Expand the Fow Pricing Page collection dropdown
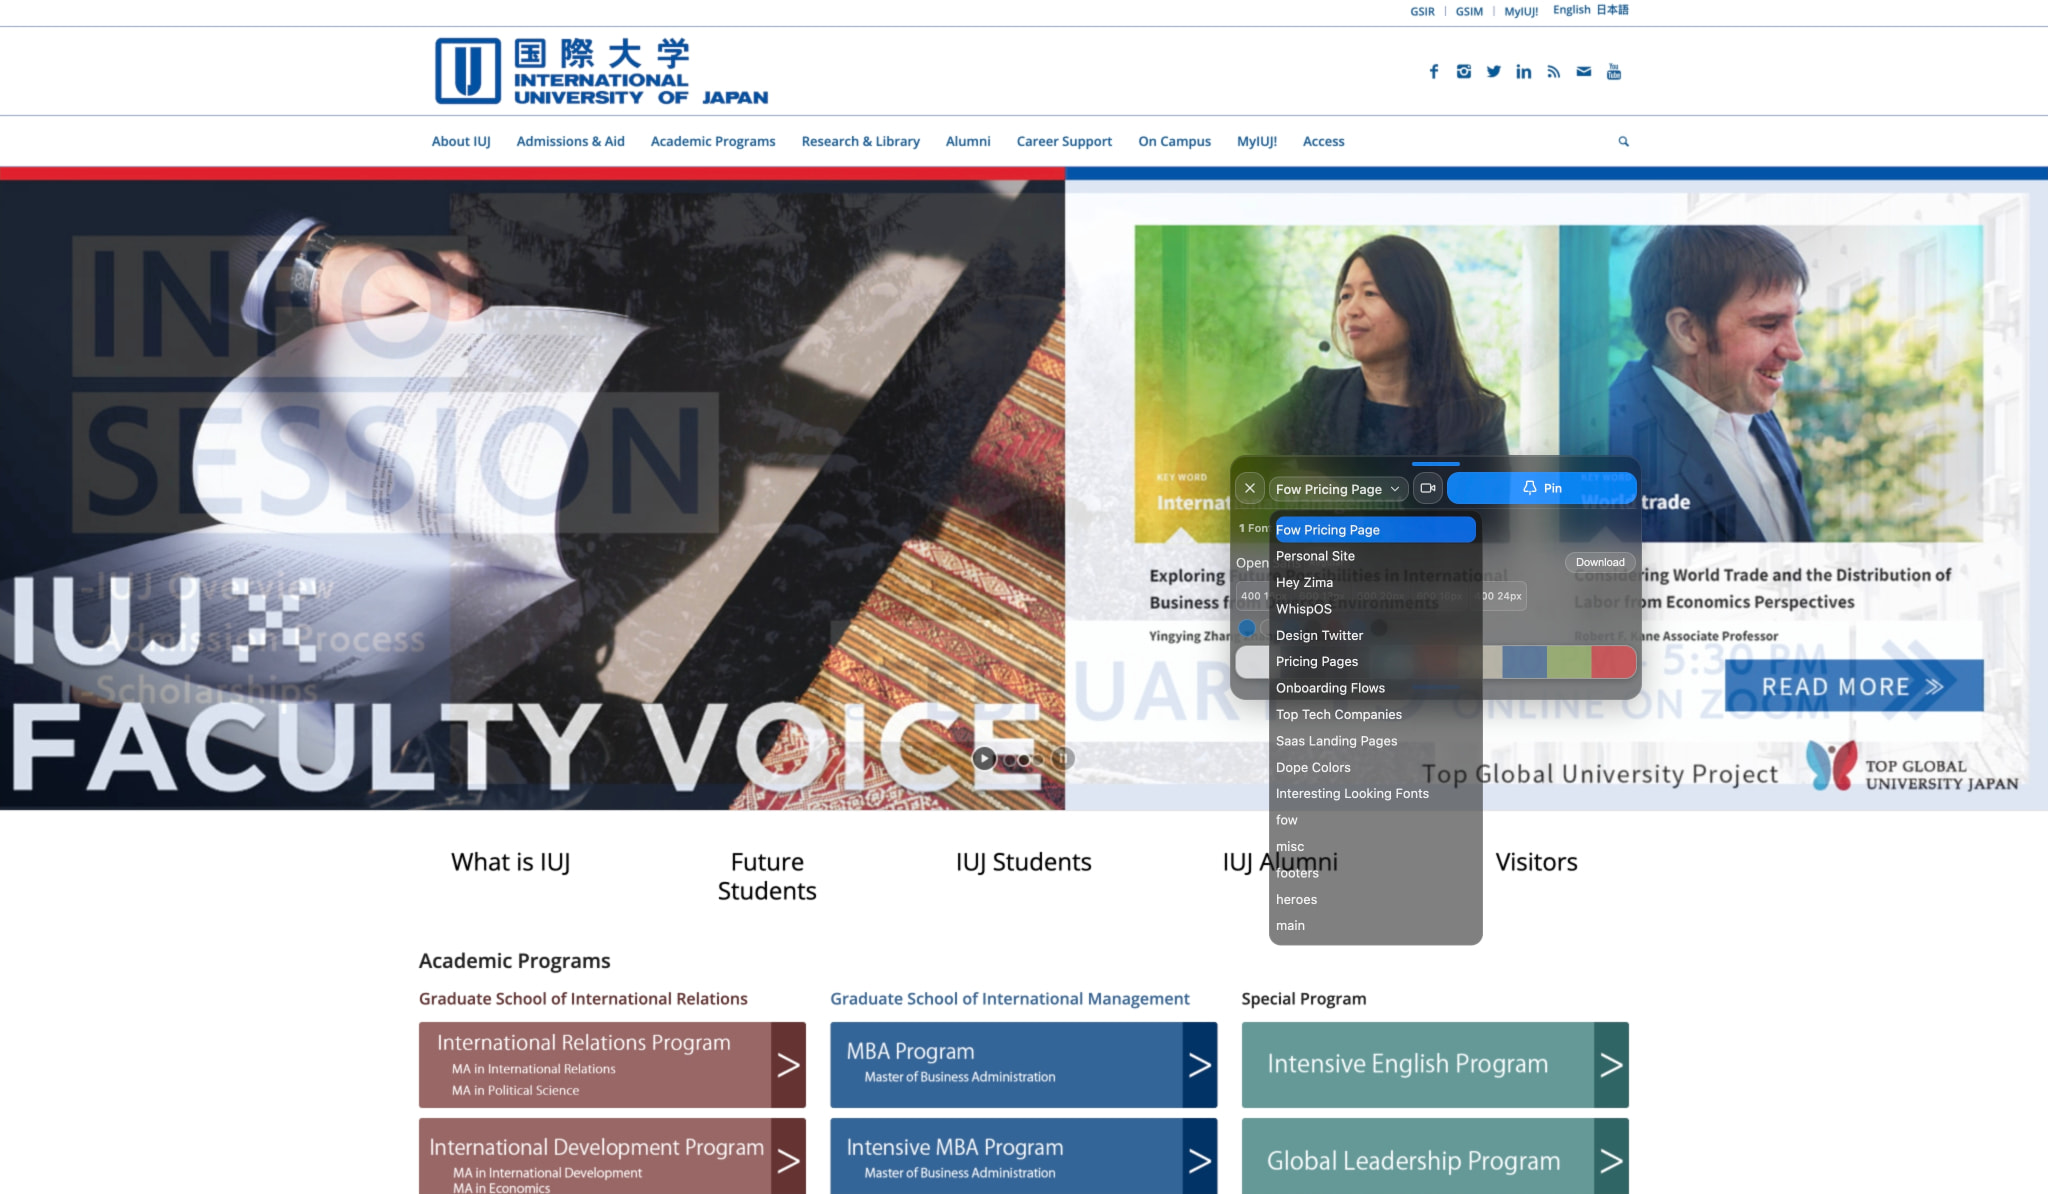The height and width of the screenshot is (1194, 2048). 1338,488
